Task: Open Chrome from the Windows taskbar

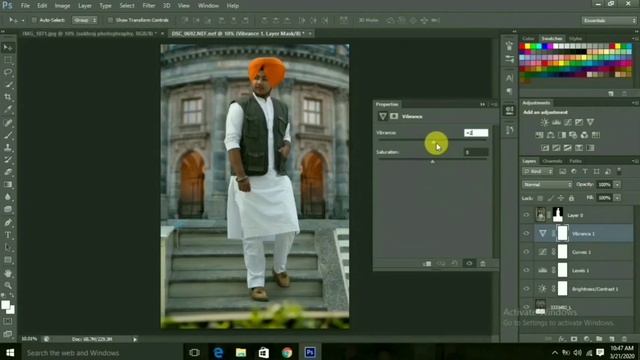Action: coord(287,352)
